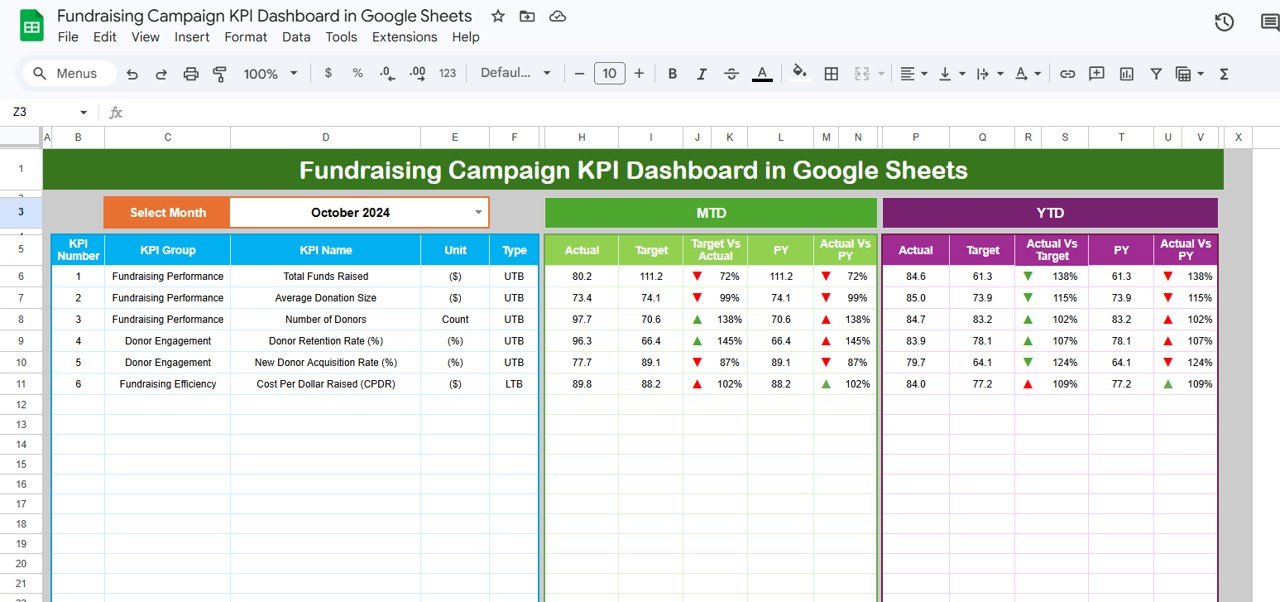This screenshot has height=602, width=1280.
Task: Open the Google Sheets home icon
Action: (x=31, y=25)
